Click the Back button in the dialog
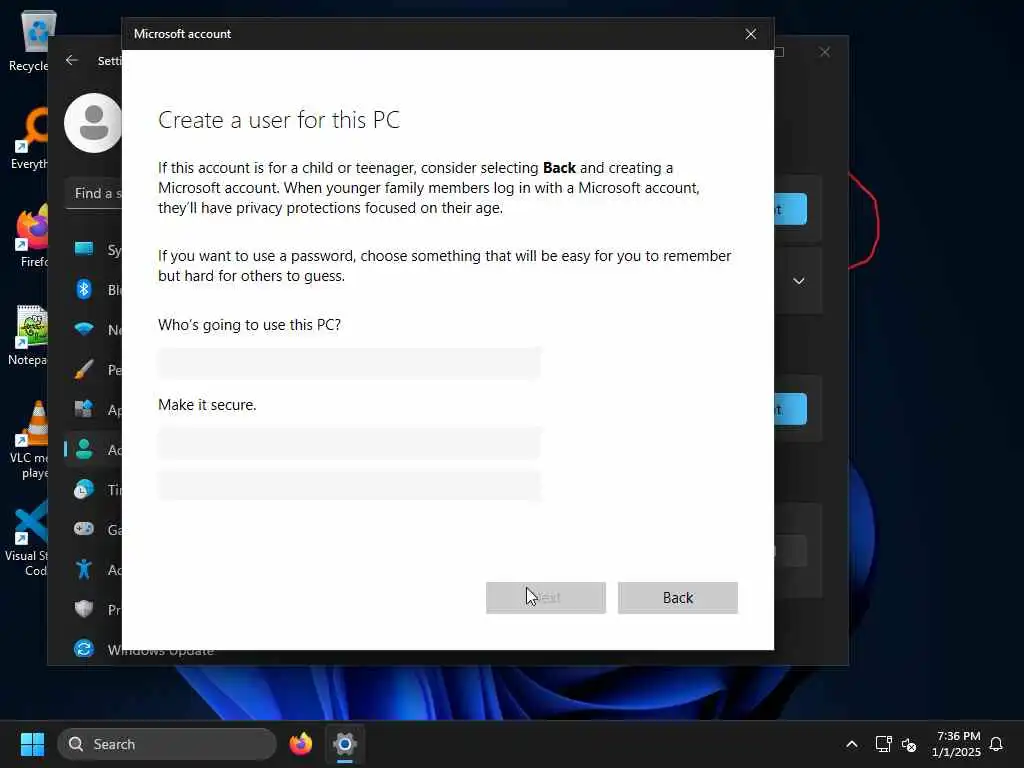The image size is (1024, 768). coord(677,598)
